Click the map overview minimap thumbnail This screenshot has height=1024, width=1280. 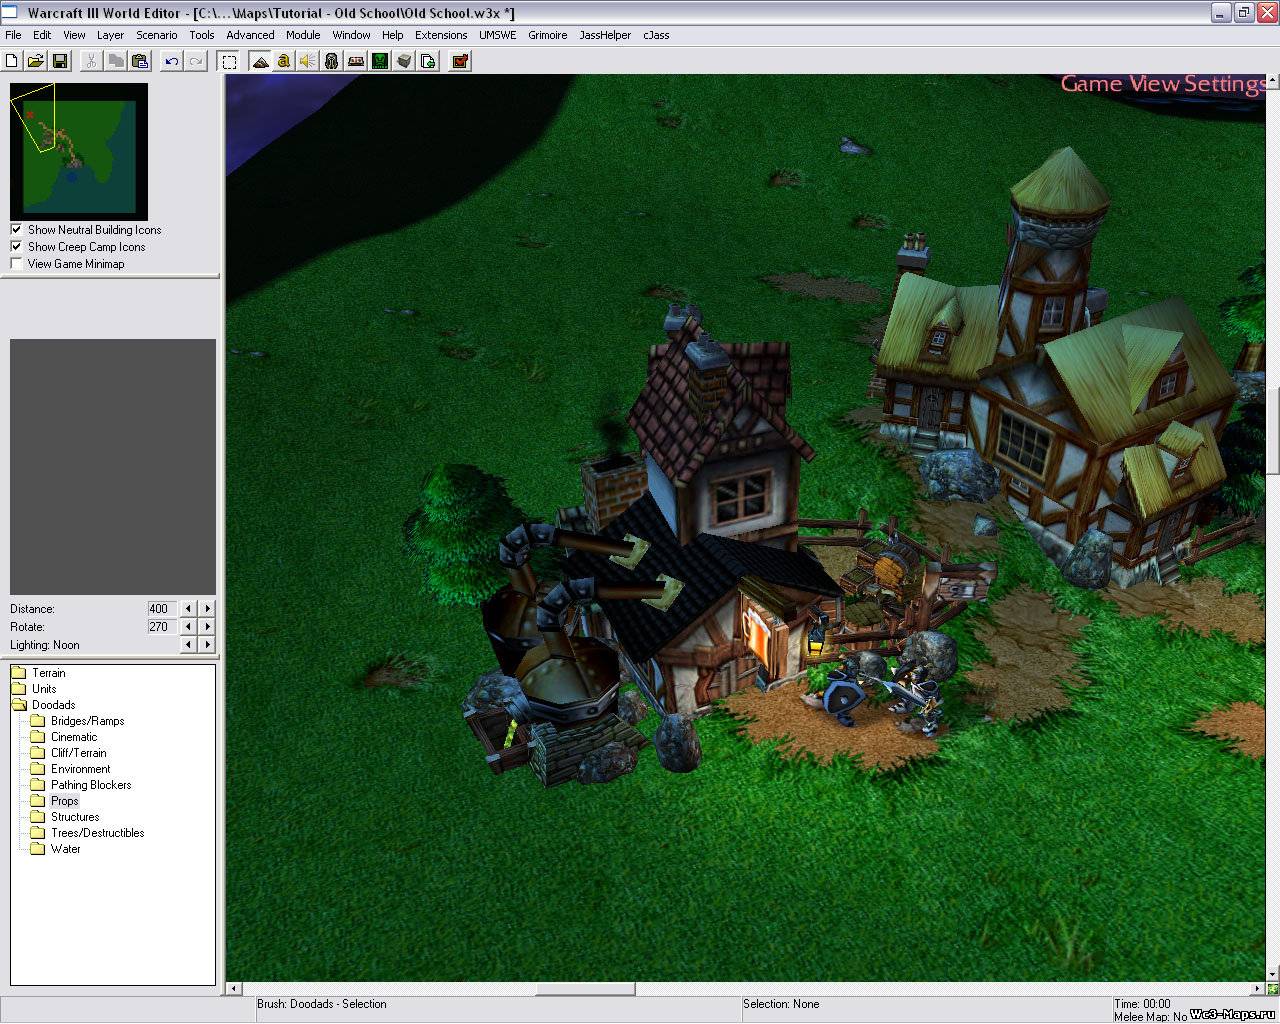[x=79, y=151]
